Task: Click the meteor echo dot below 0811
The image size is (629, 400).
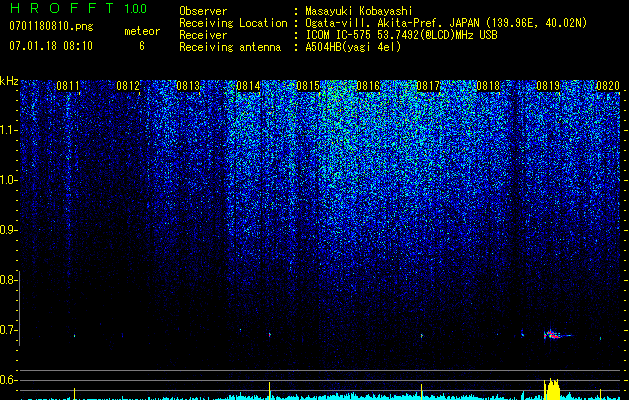Action: tap(75, 335)
